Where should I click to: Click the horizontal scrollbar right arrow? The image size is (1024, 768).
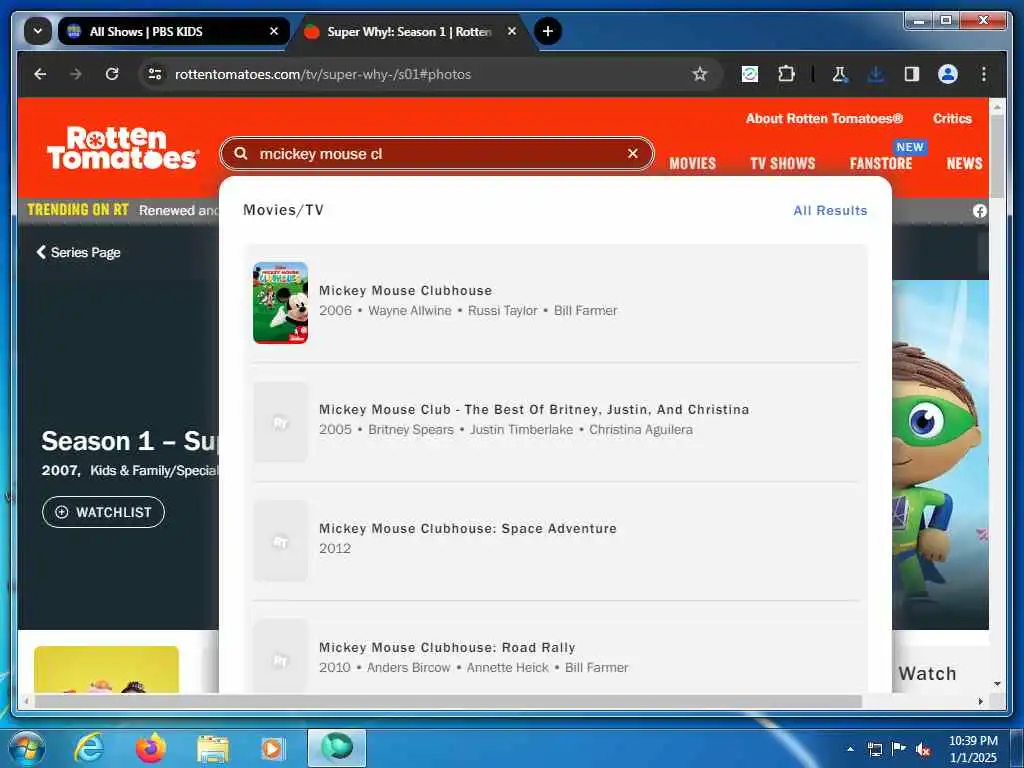(981, 701)
